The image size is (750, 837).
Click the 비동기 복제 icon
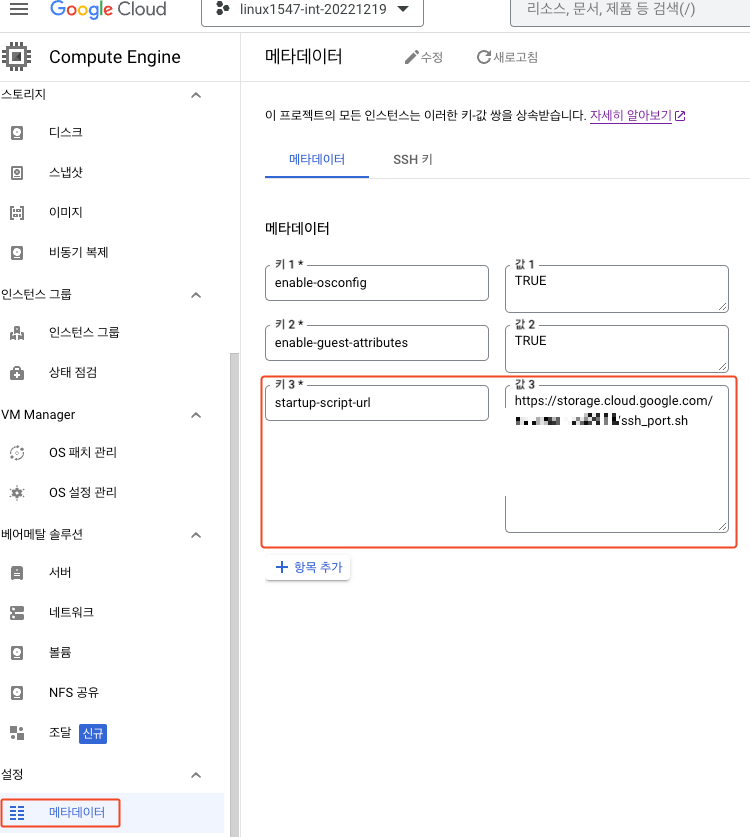[17, 252]
